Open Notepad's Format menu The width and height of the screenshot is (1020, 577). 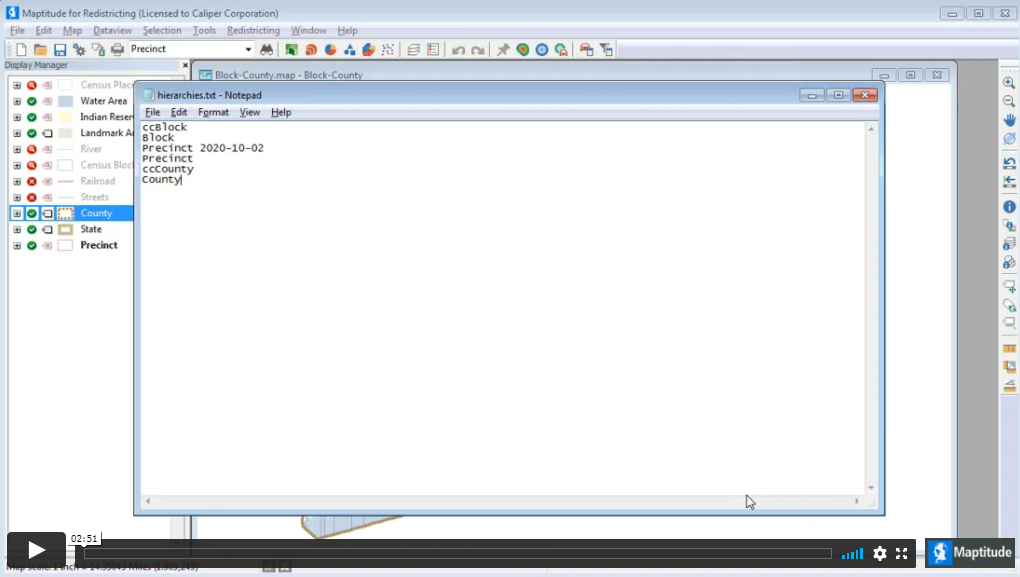(213, 112)
